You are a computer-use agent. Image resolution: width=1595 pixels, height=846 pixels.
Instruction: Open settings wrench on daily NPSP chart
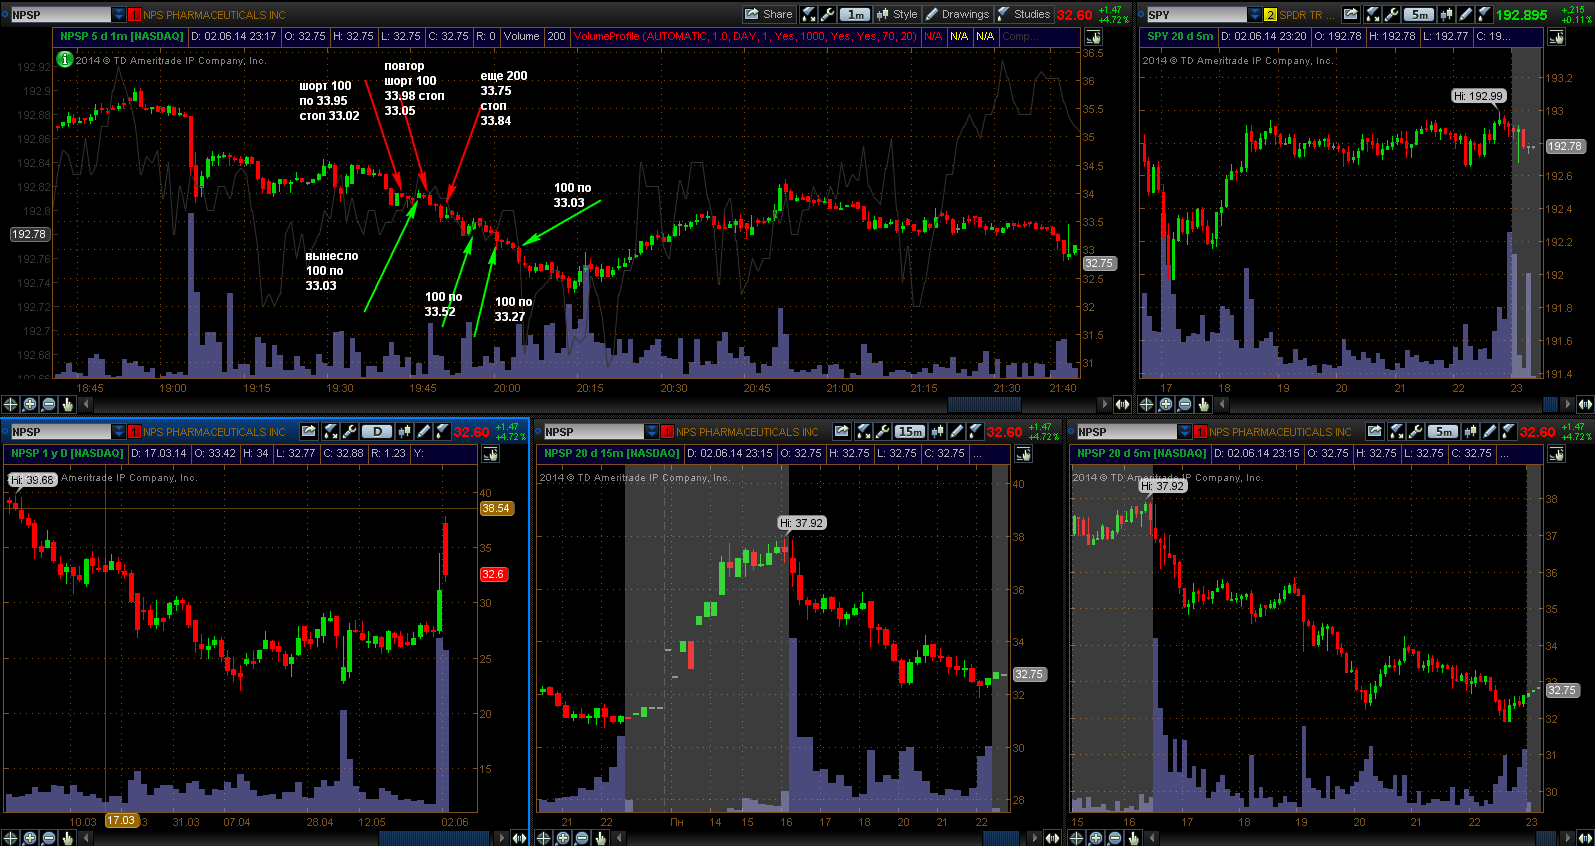(x=349, y=431)
